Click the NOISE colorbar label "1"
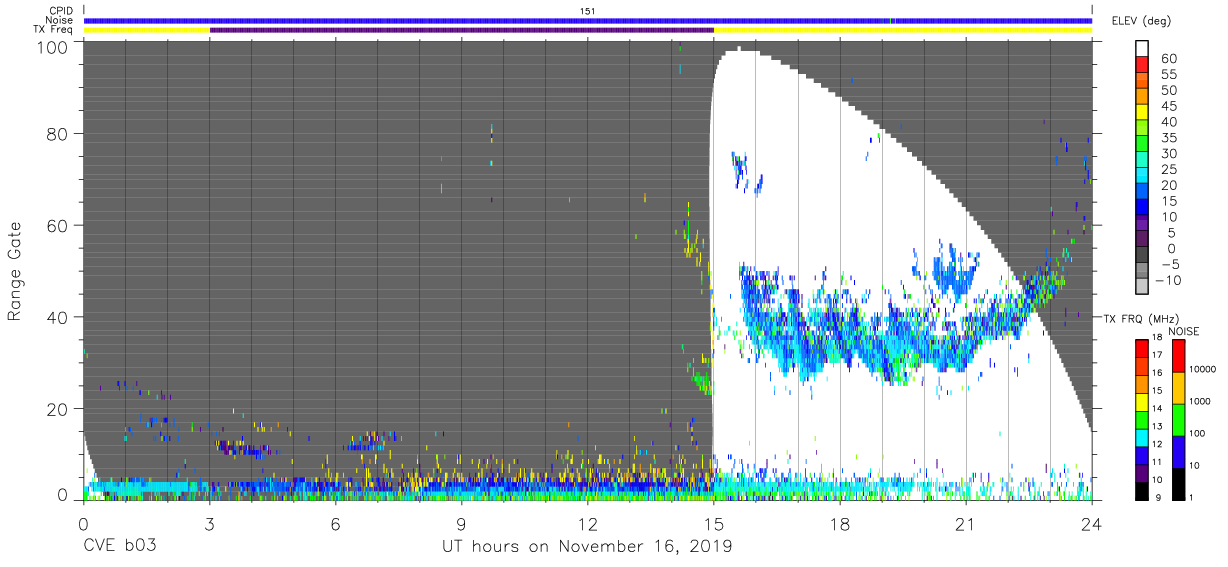This screenshot has height=567, width=1228. click(1192, 499)
